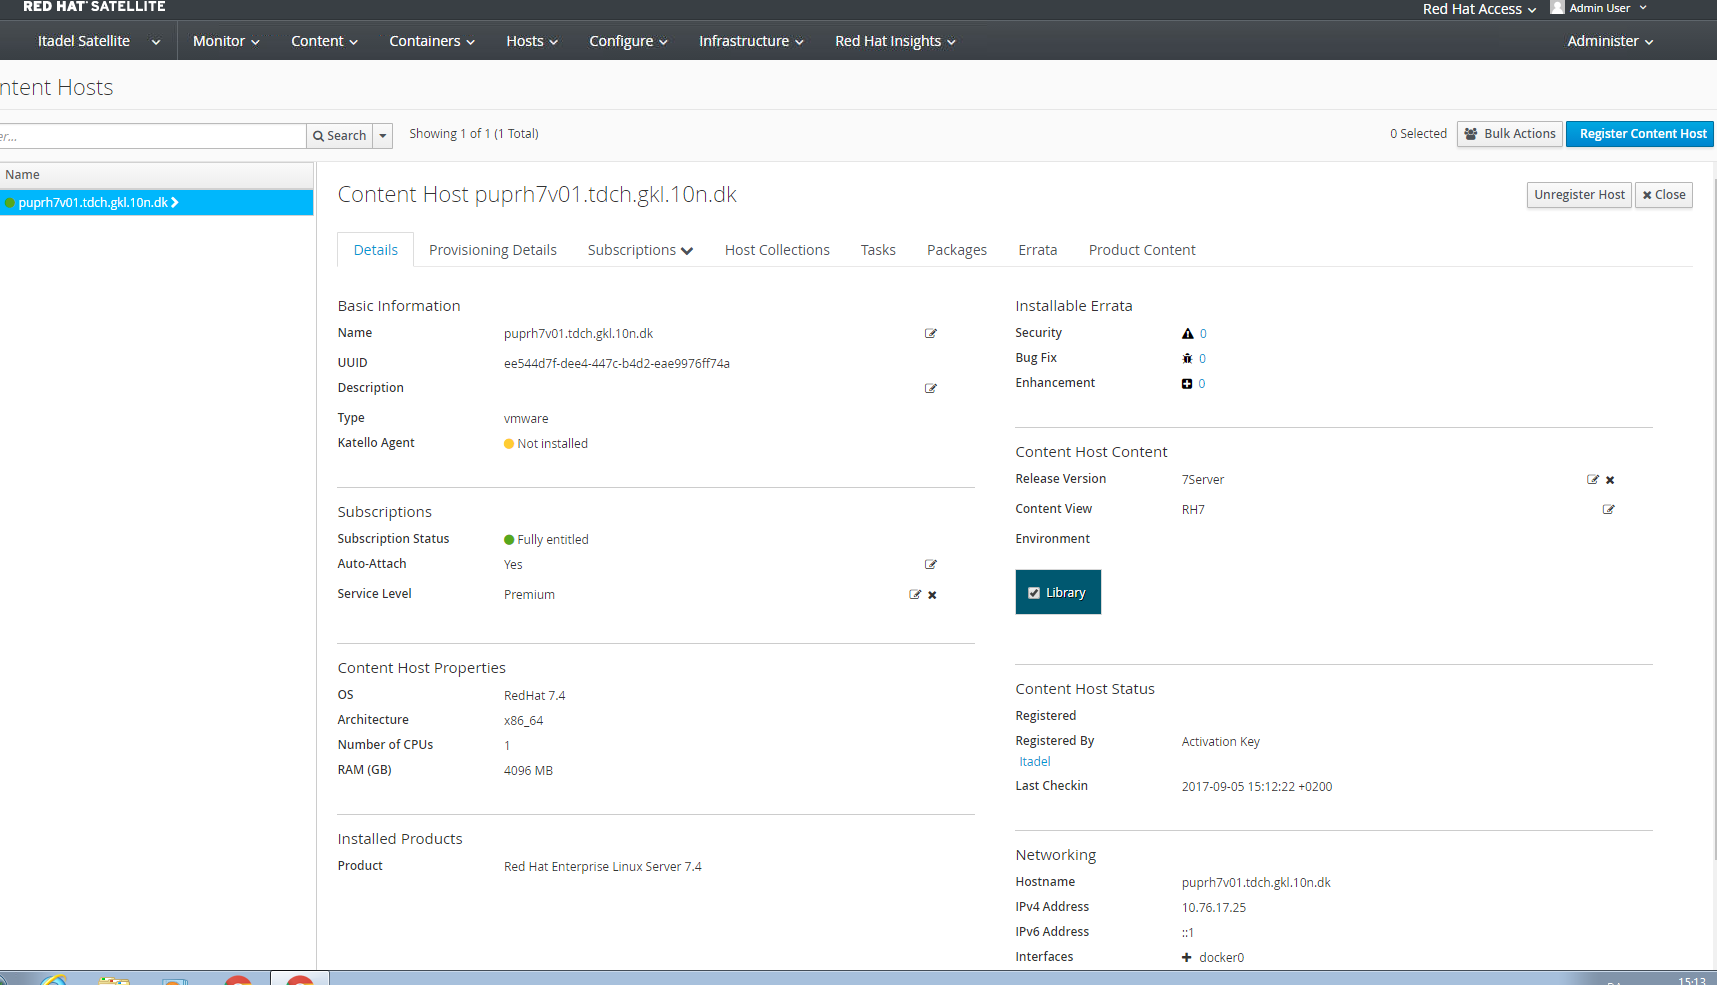Toggle the Library environment checkbox
The image size is (1717, 985).
(1034, 593)
